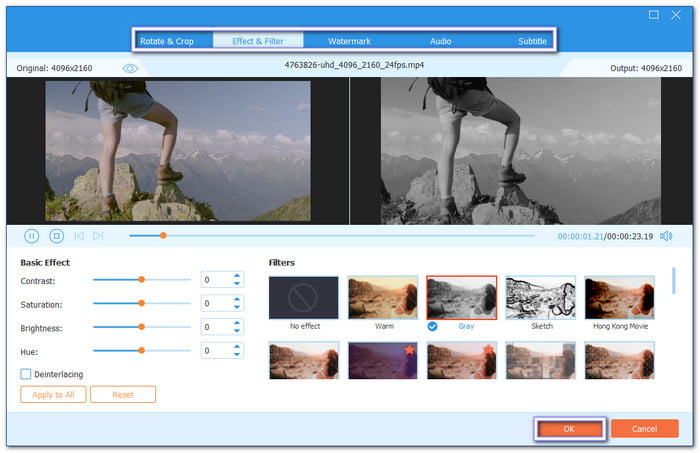The width and height of the screenshot is (700, 453).
Task: Enable the Deinterlacing checkbox
Action: 26,374
